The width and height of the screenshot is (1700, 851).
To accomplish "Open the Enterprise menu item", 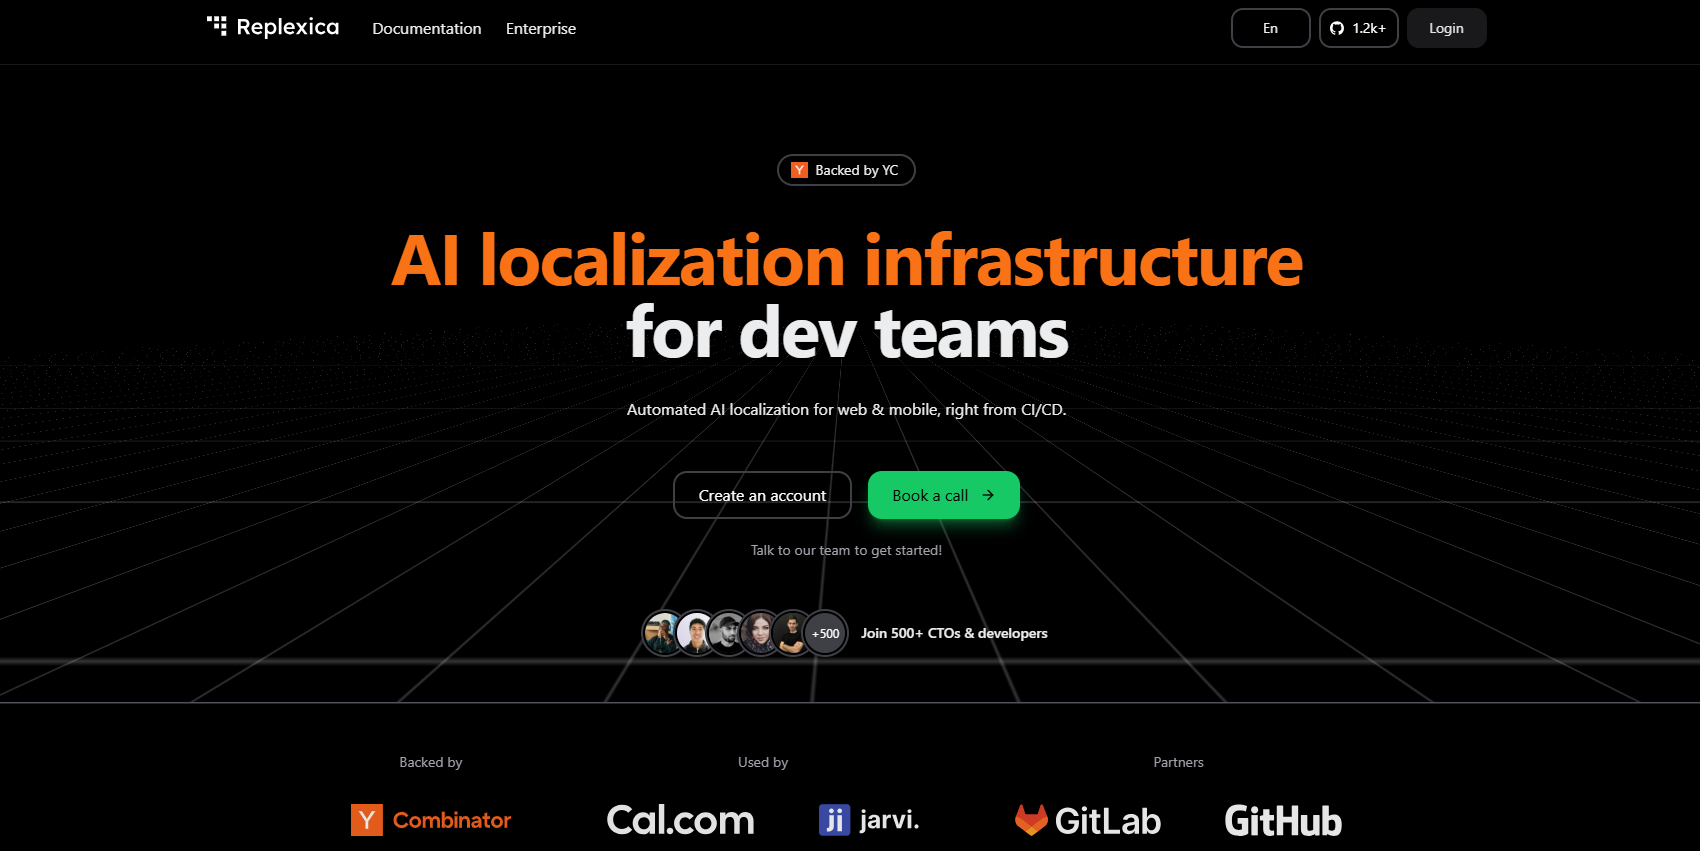I will (x=541, y=28).
